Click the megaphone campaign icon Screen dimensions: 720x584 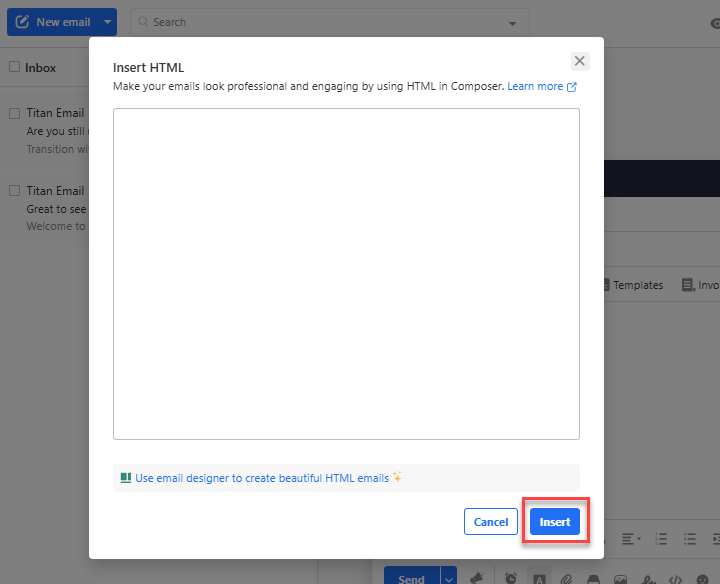[477, 578]
